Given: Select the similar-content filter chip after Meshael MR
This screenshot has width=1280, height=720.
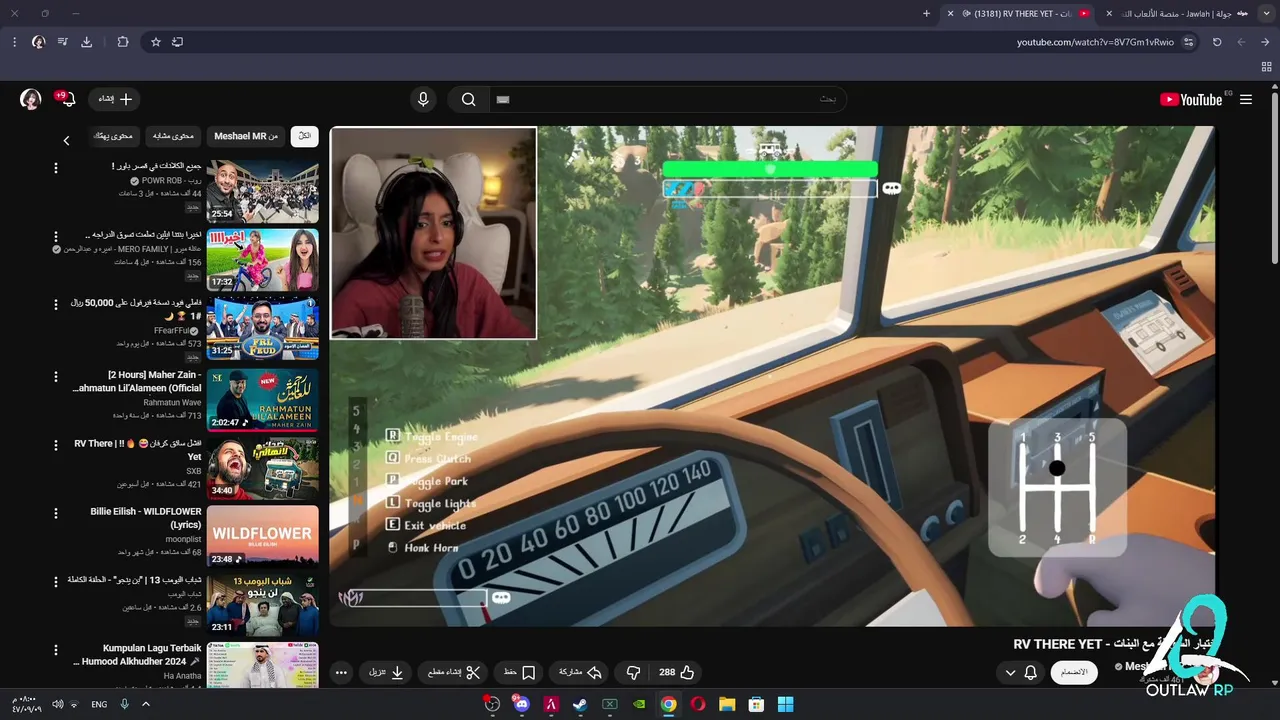Looking at the screenshot, I should click(173, 136).
